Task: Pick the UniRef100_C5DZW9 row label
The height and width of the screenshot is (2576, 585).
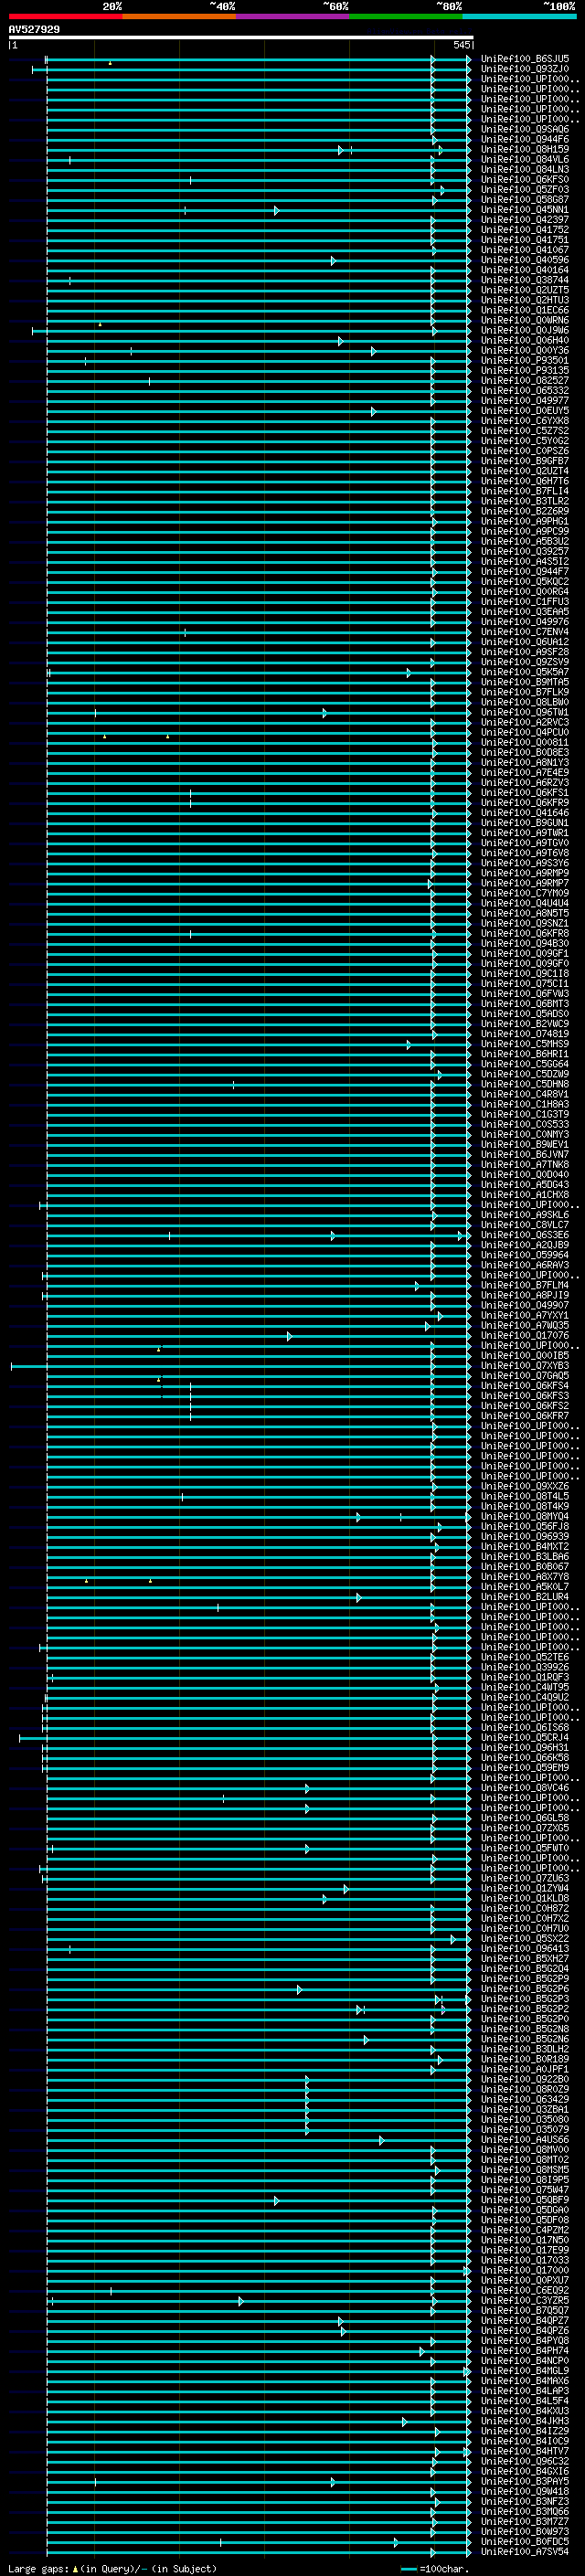Action: click(x=525, y=1074)
